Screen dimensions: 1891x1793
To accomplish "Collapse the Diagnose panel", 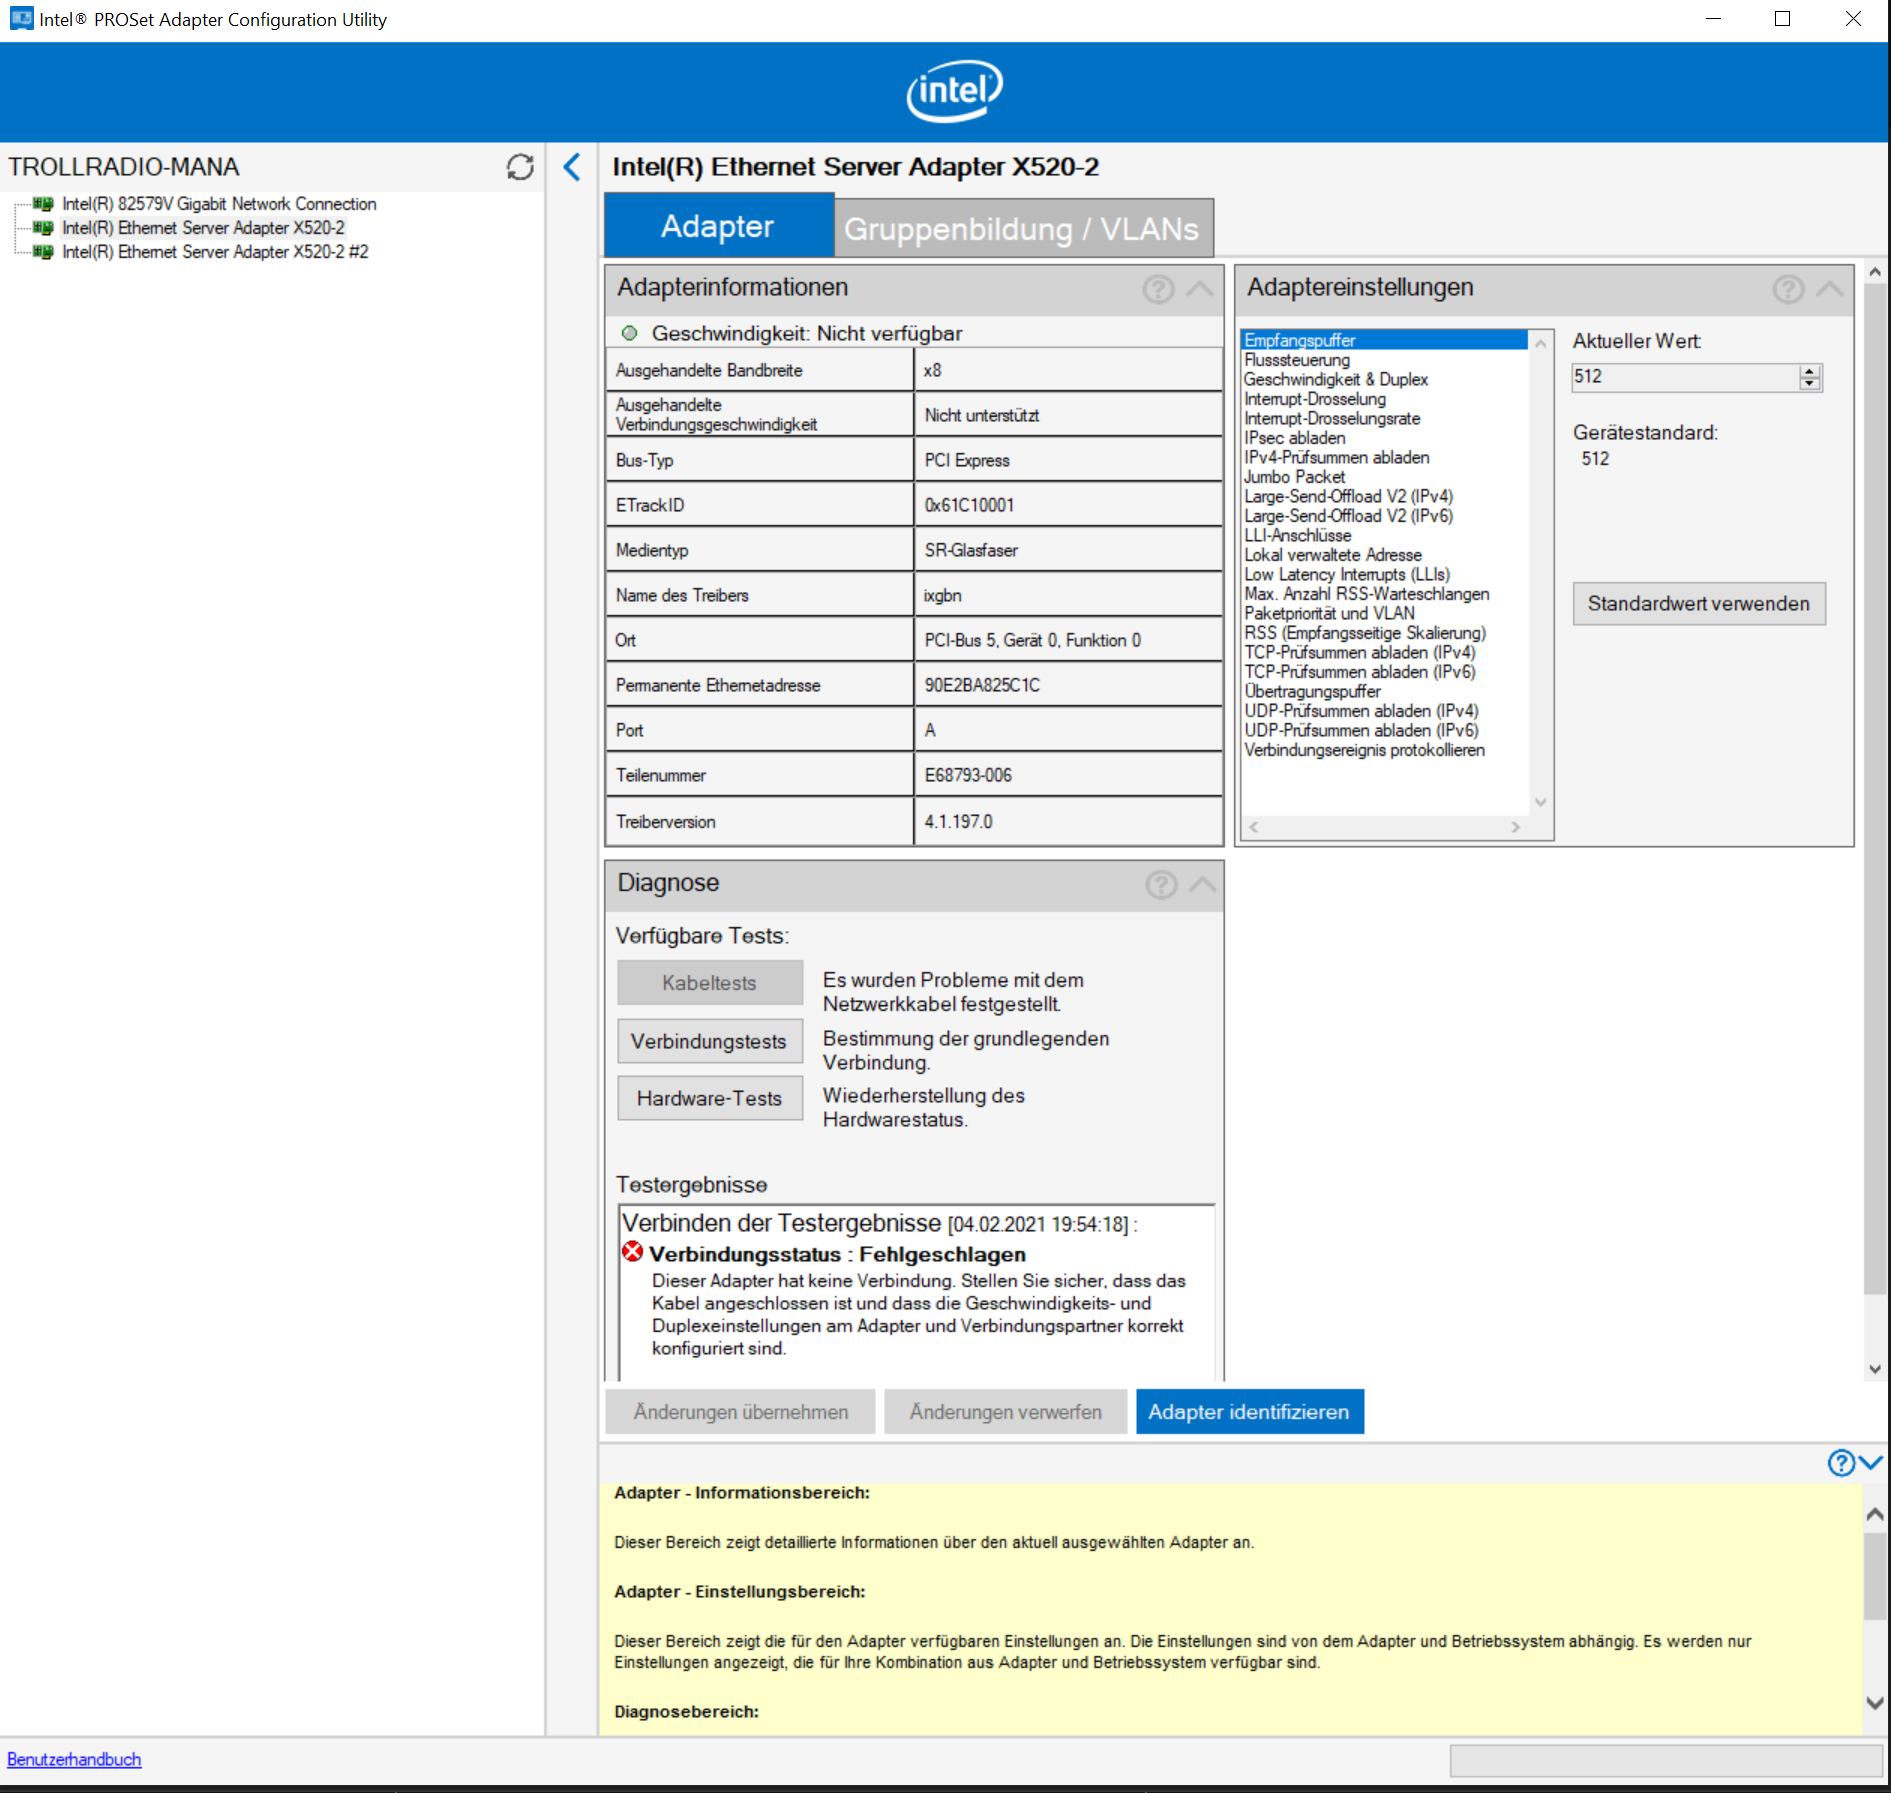I will tap(1203, 884).
